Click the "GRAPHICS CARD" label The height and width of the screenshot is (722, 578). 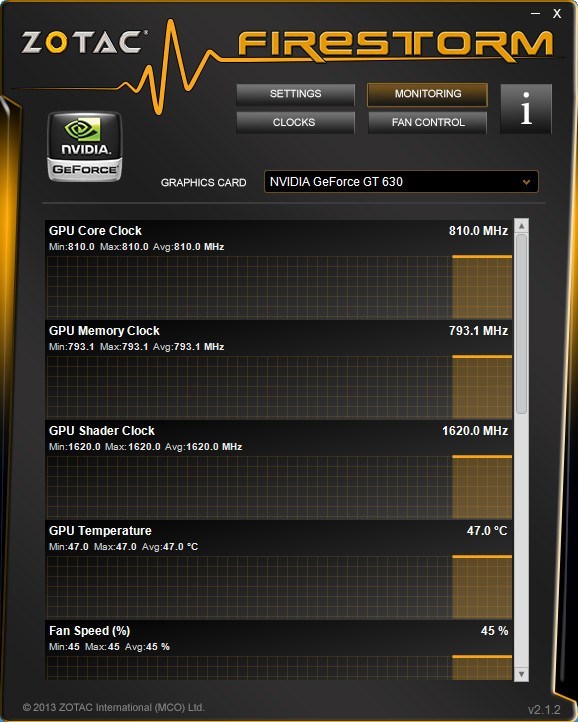[x=203, y=183]
